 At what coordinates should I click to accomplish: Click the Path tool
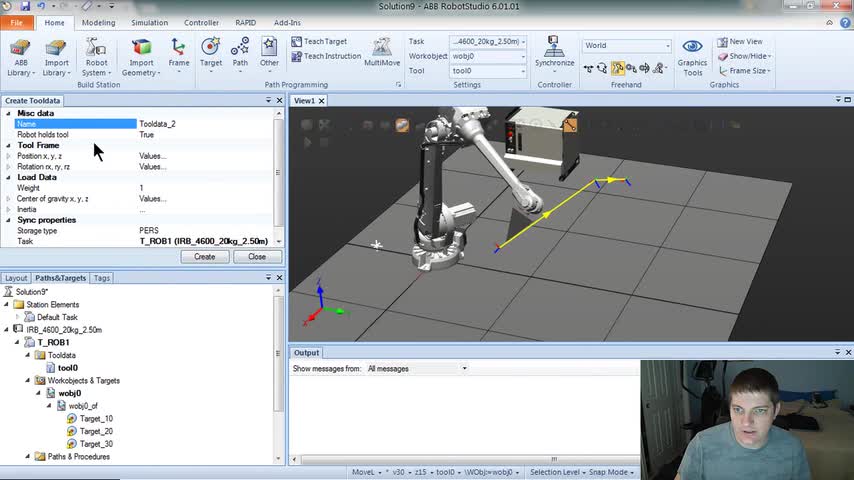click(240, 56)
